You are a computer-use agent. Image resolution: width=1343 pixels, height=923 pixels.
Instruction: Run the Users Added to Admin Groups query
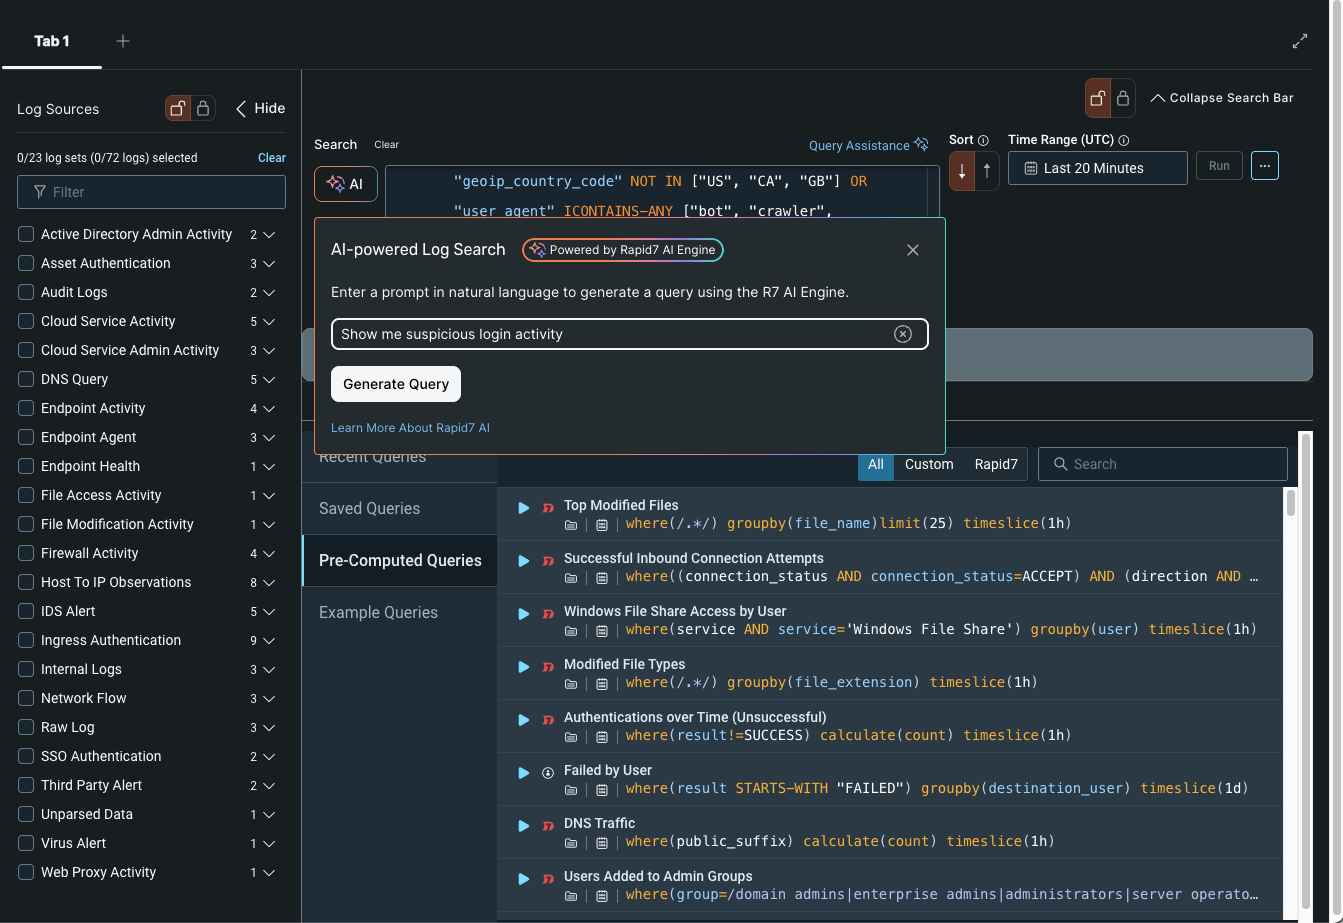(523, 879)
